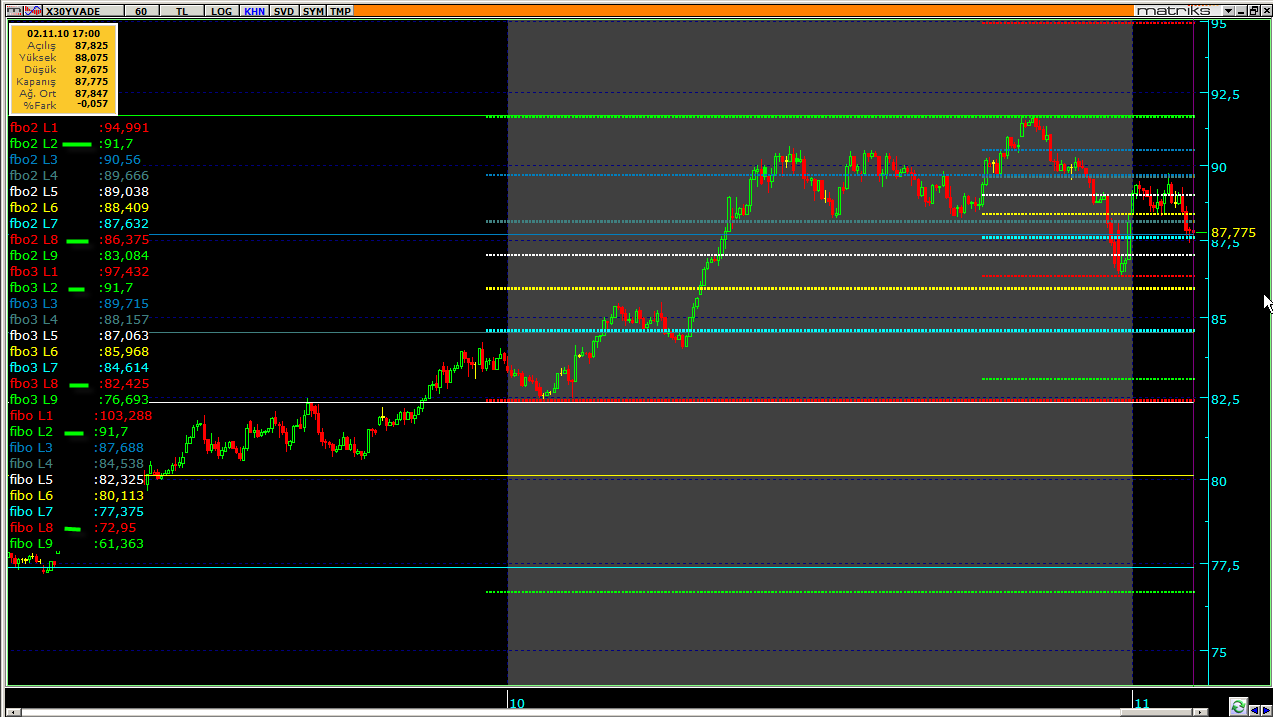Click the green refresh icon at bottom right
This screenshot has height=717, width=1273.
click(1238, 706)
